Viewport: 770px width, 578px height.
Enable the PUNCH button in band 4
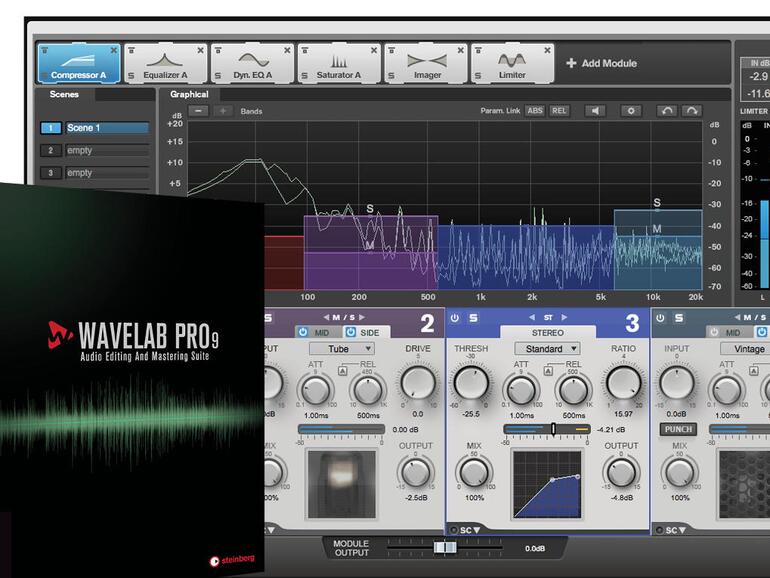coord(678,429)
